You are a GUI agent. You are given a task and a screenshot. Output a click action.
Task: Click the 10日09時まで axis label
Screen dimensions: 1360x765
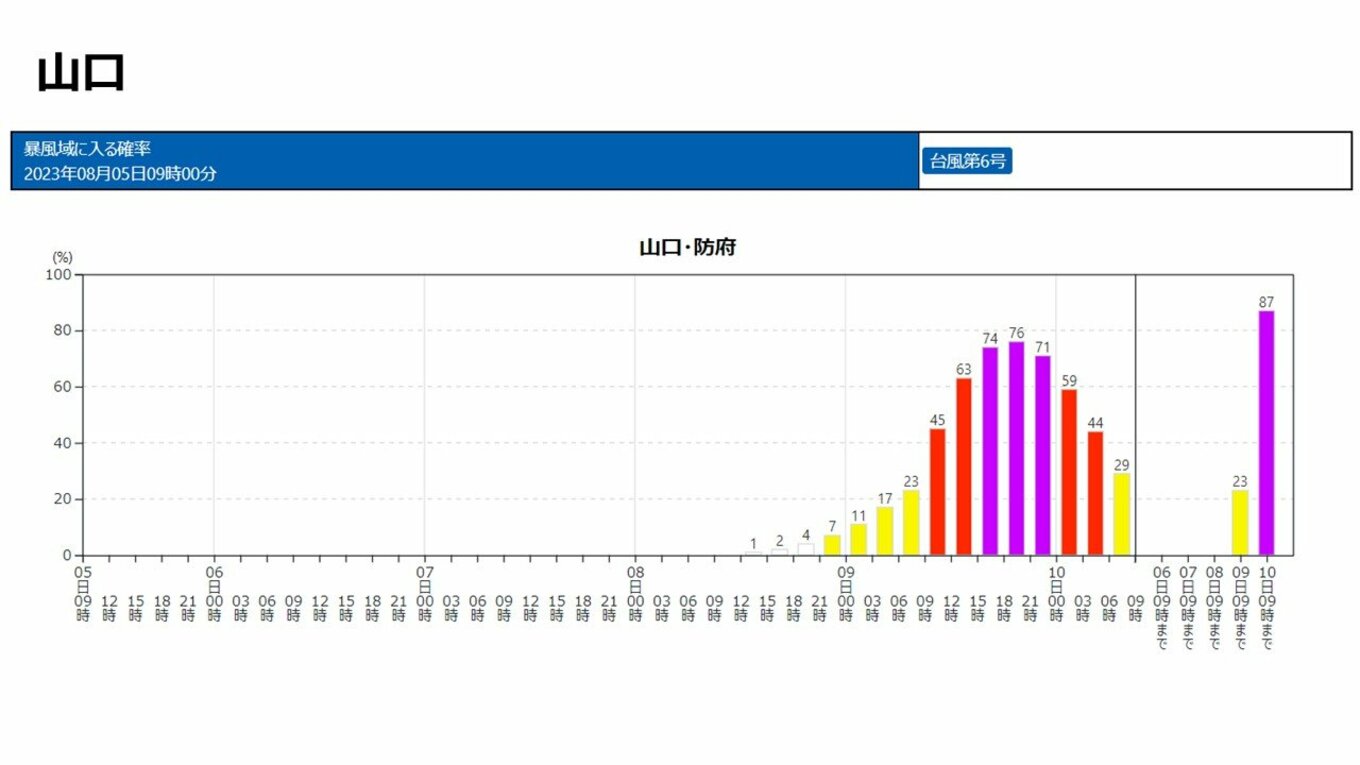point(1266,607)
